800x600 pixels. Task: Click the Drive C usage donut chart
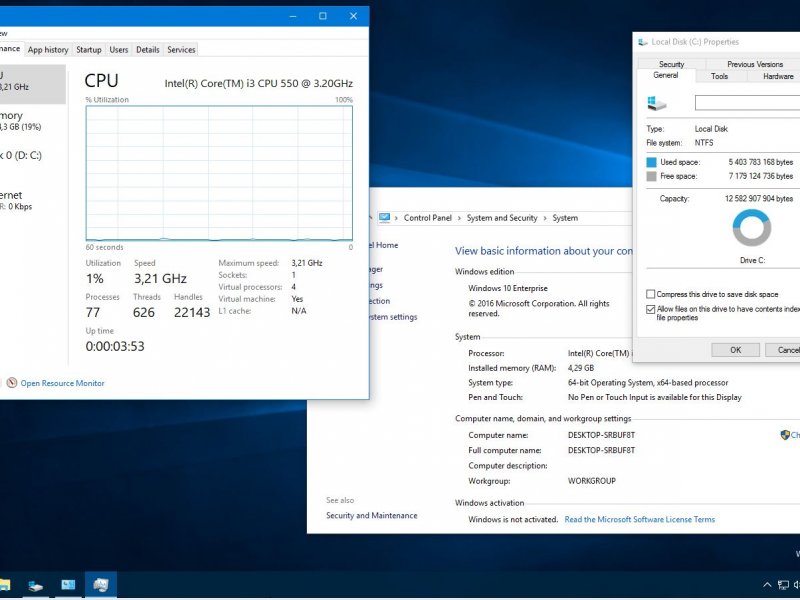752,228
